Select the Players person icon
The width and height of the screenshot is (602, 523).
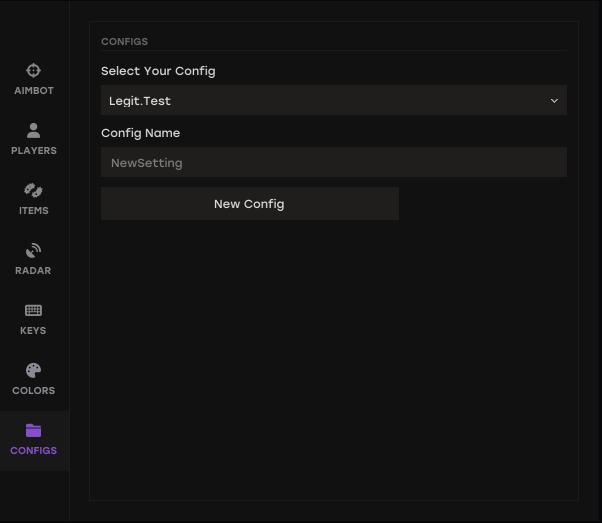coord(33,131)
